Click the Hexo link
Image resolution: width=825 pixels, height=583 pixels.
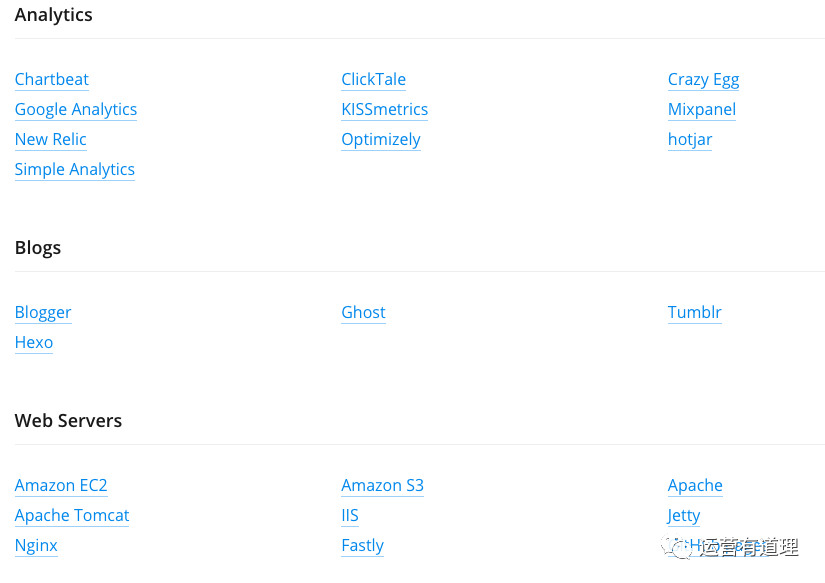click(34, 343)
